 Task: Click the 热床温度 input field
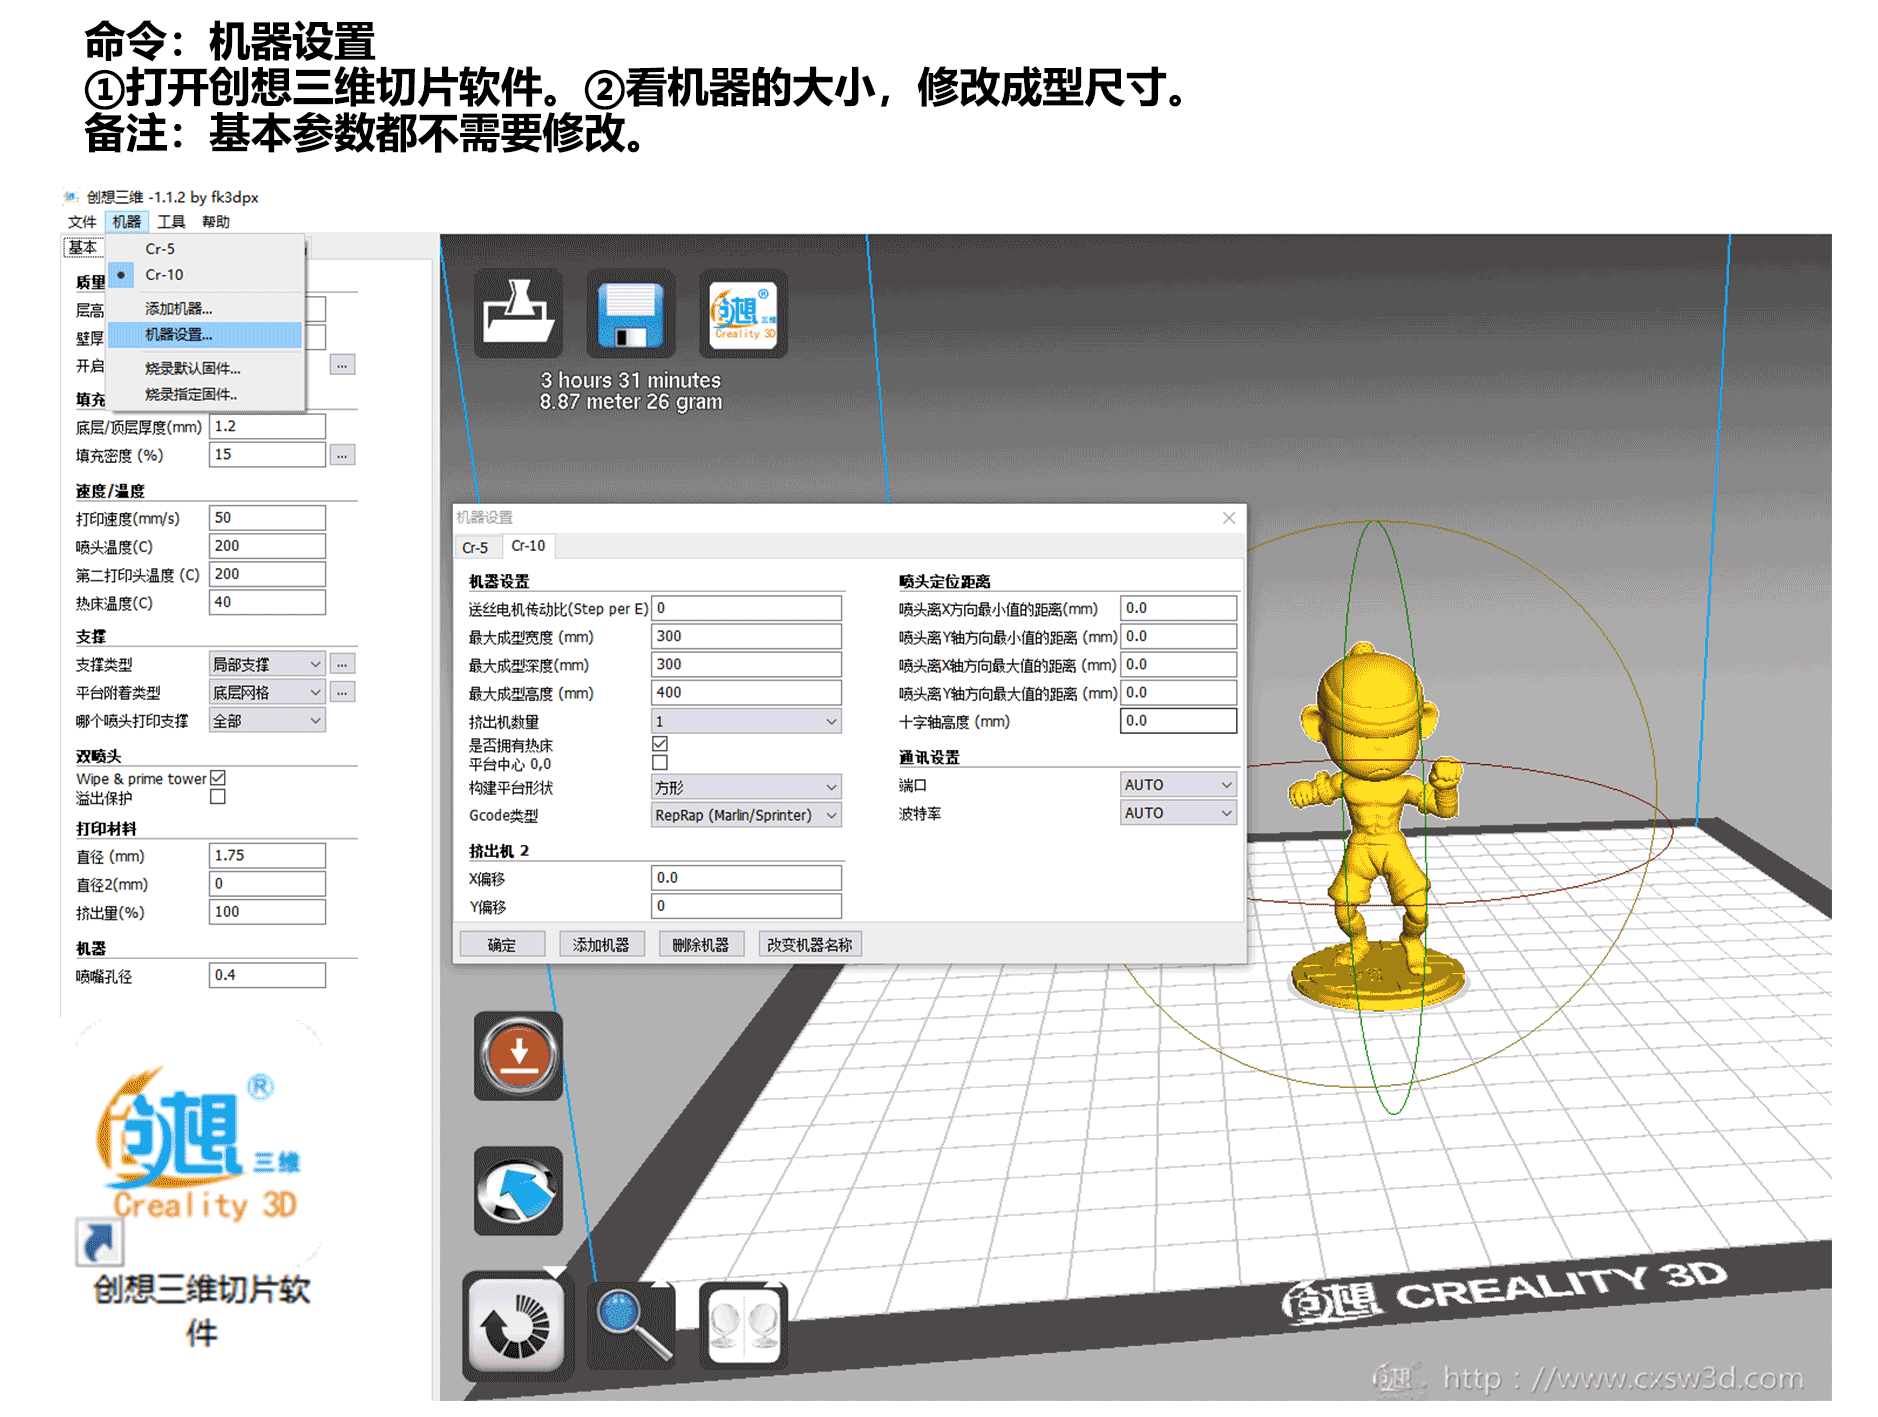pyautogui.click(x=267, y=602)
